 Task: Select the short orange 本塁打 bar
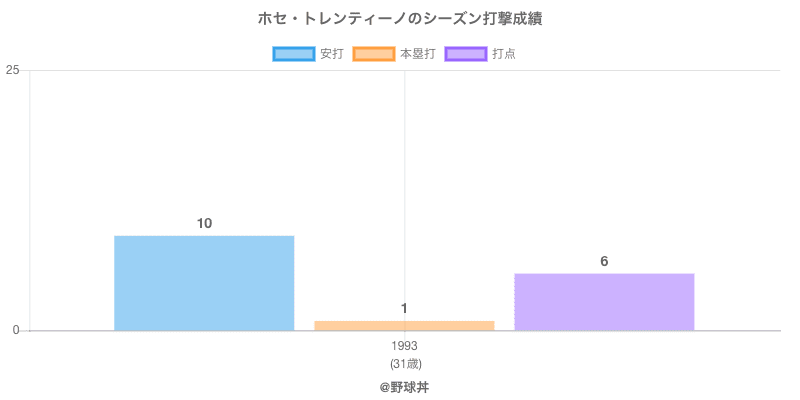click(404, 325)
